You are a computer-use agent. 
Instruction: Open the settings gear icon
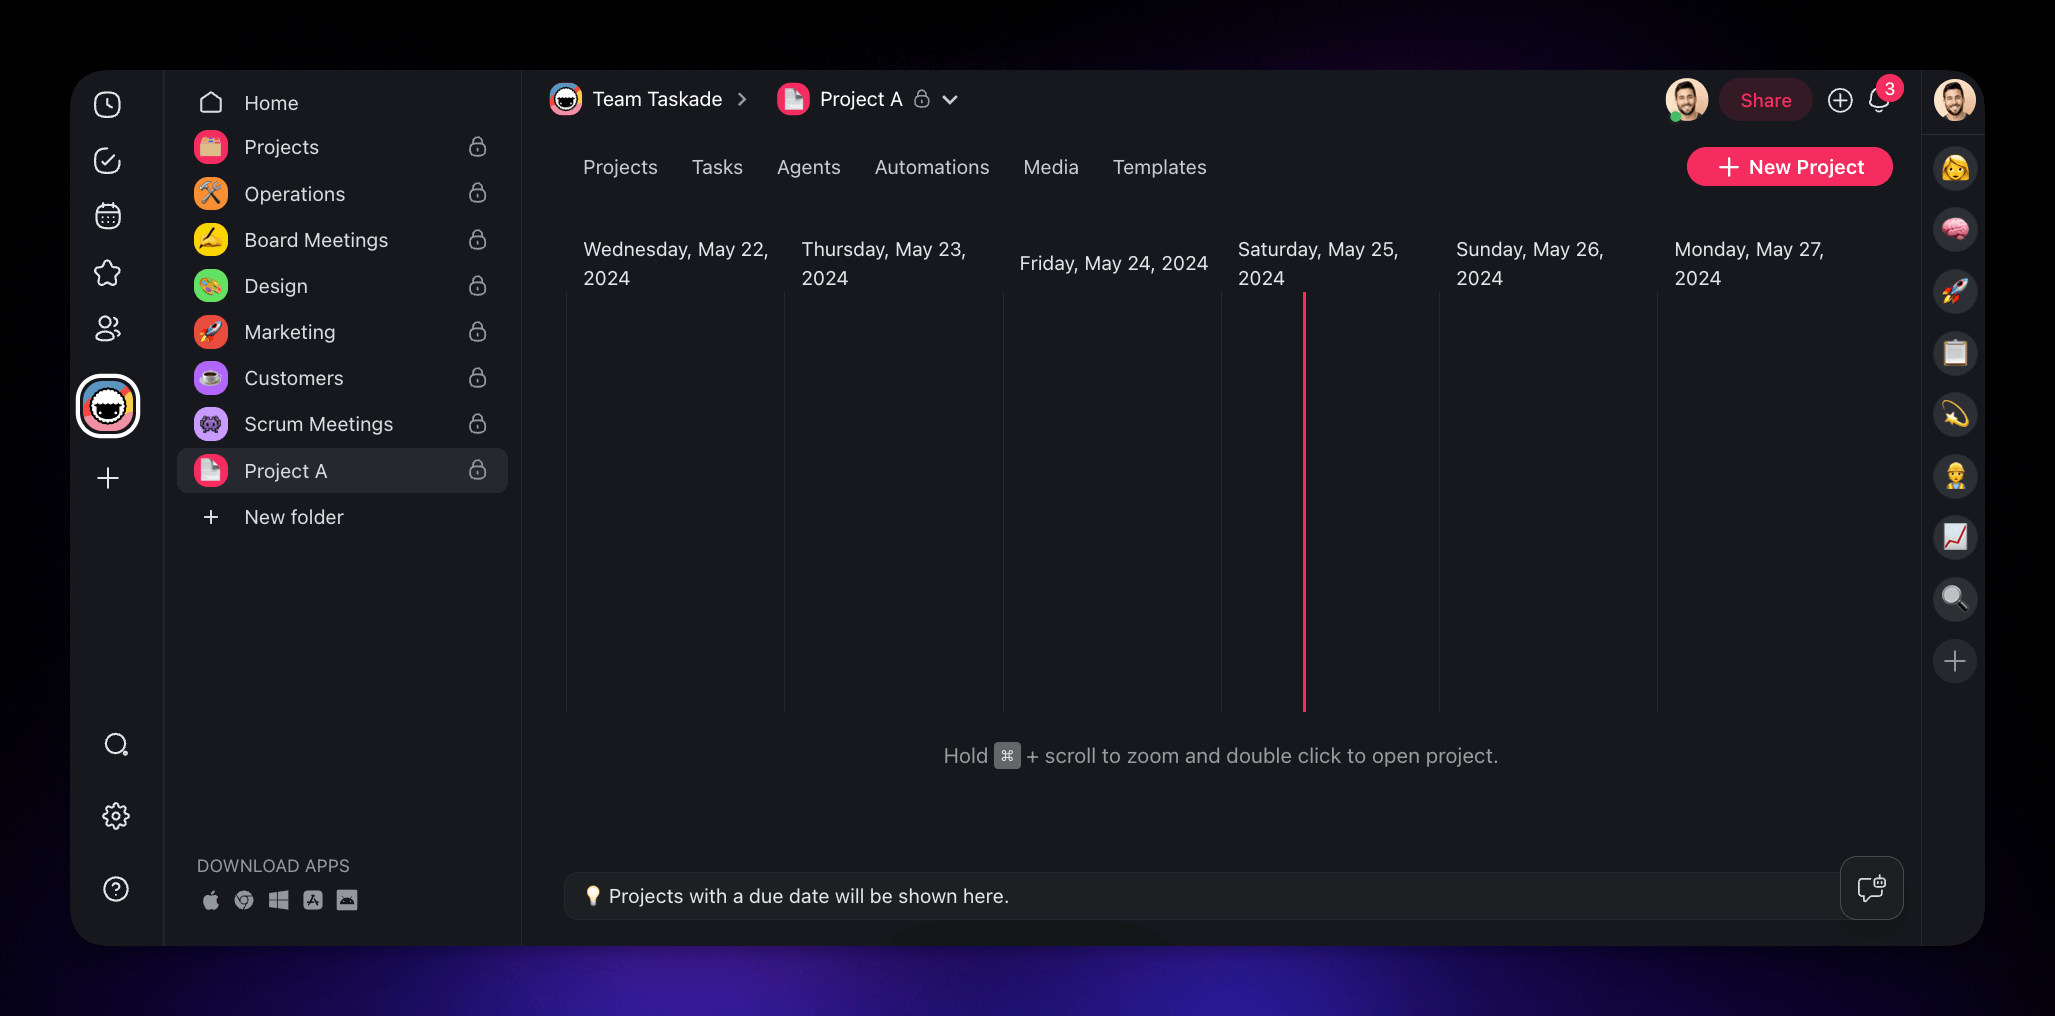tap(116, 816)
